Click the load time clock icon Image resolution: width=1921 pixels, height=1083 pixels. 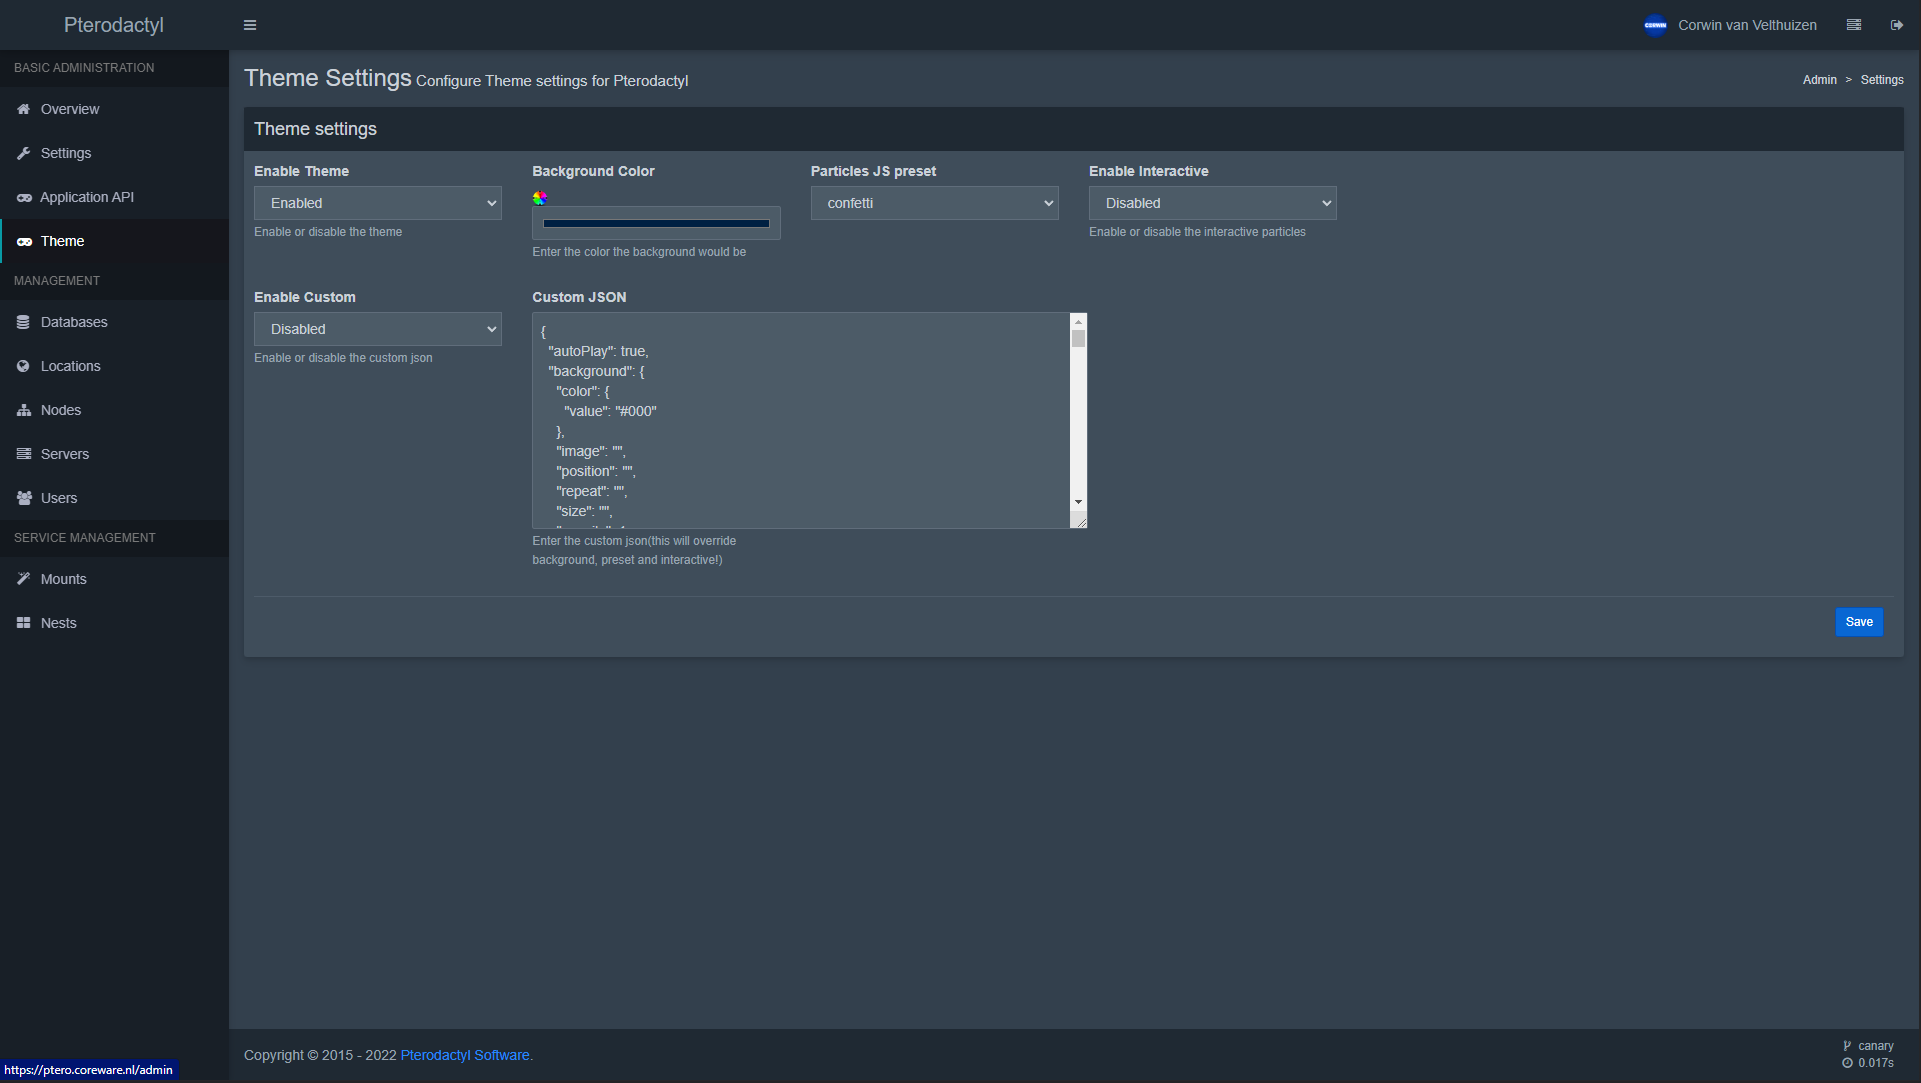[1848, 1063]
